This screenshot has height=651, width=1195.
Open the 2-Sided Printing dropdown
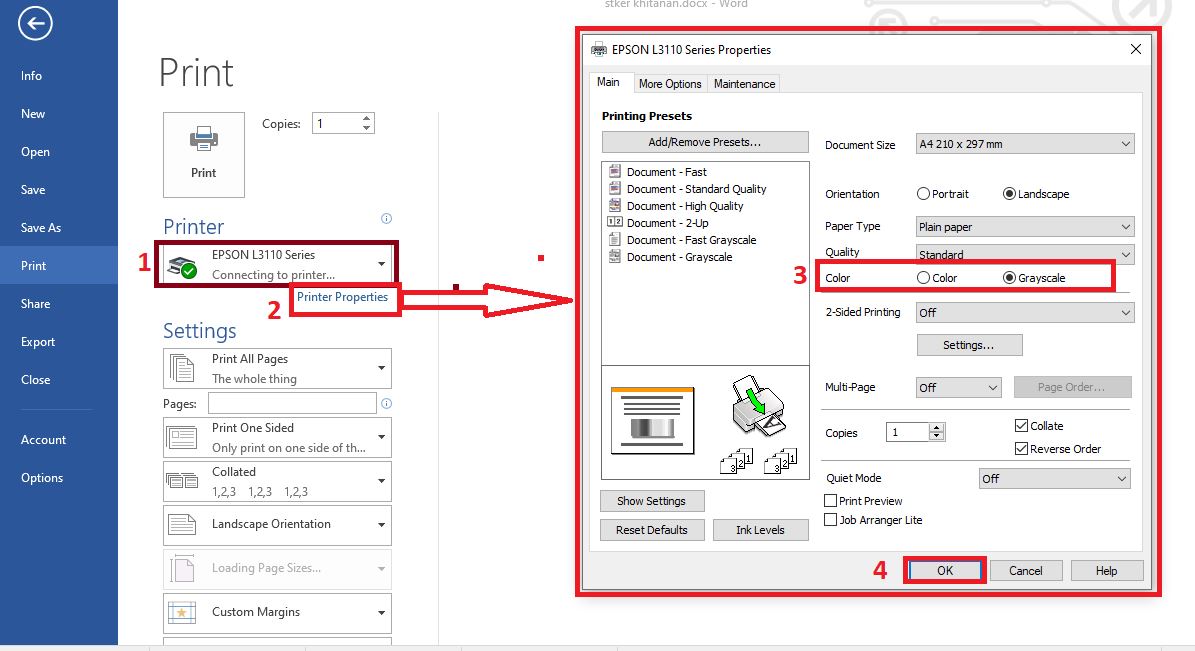[1025, 313]
